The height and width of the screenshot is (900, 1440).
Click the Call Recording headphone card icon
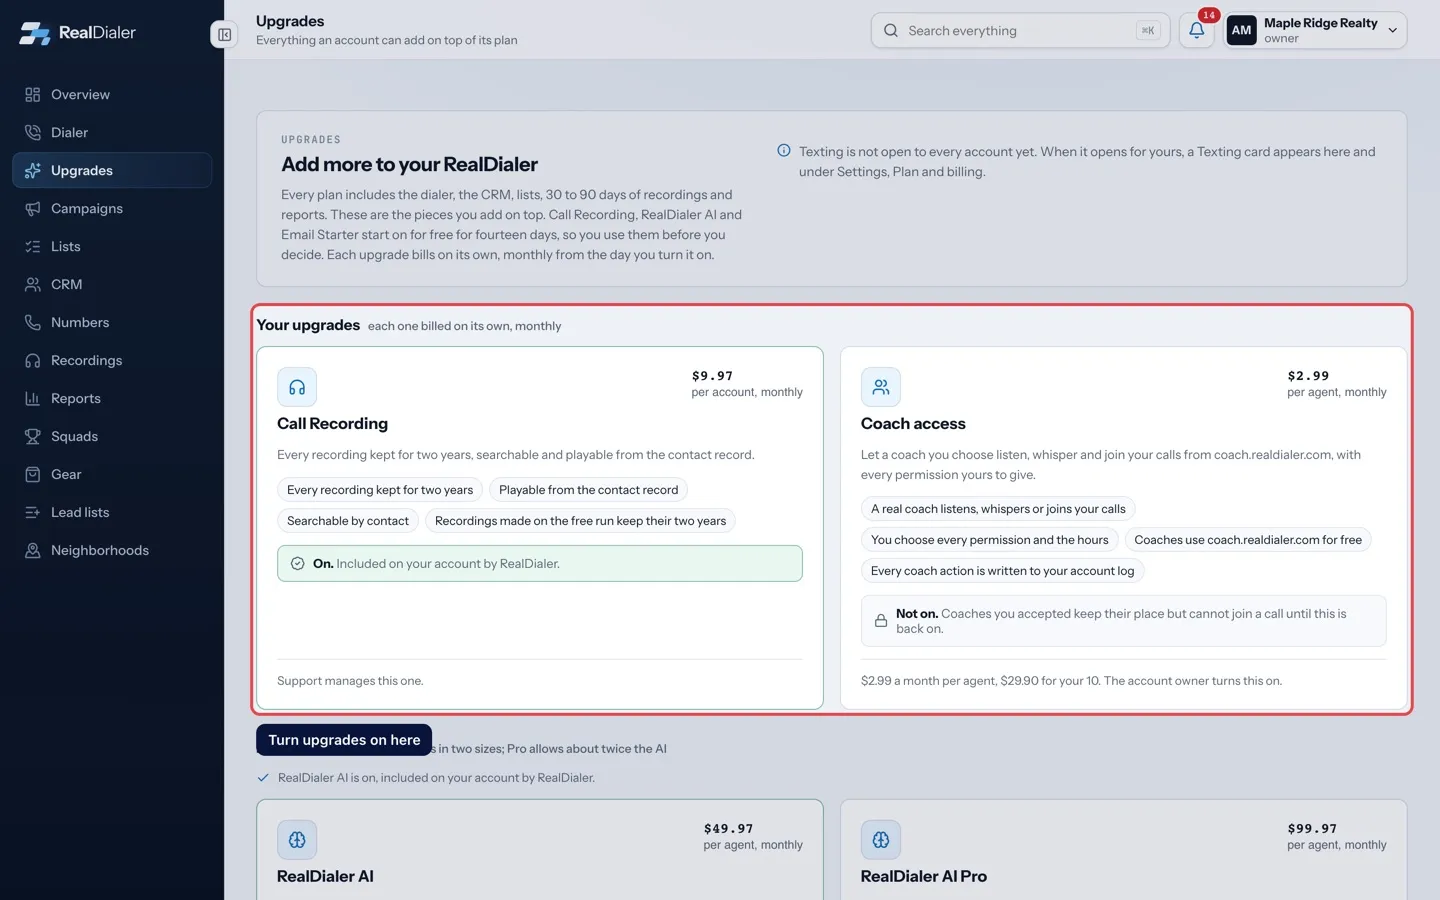[x=297, y=387]
